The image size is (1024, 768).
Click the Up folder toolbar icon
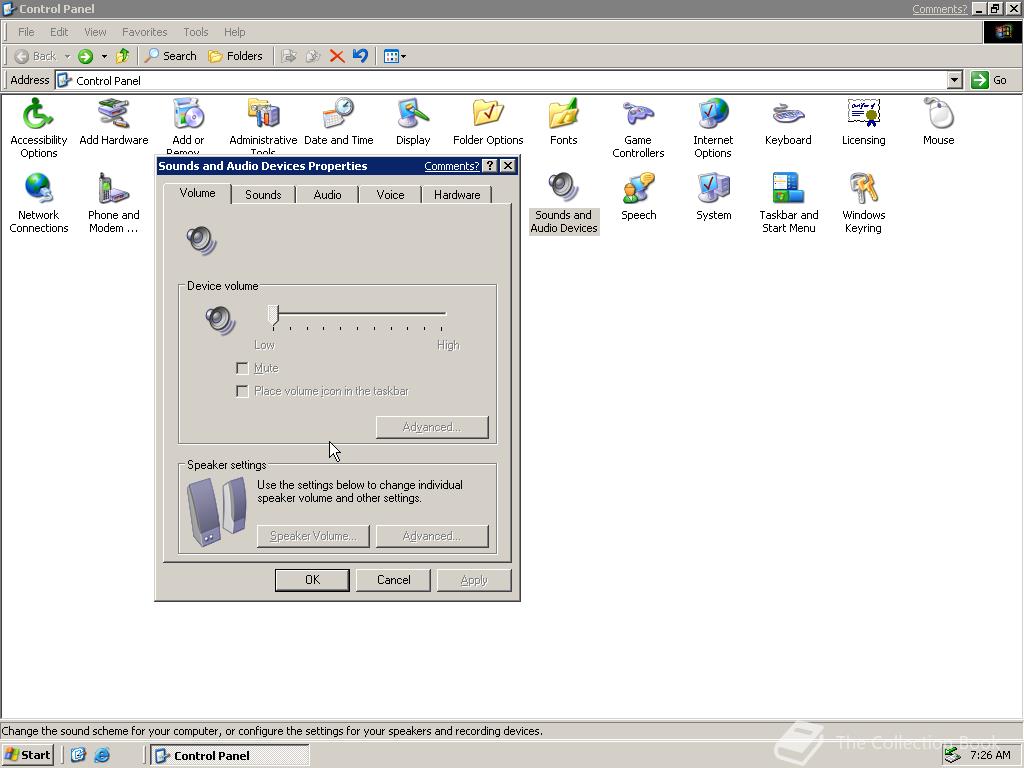point(122,56)
